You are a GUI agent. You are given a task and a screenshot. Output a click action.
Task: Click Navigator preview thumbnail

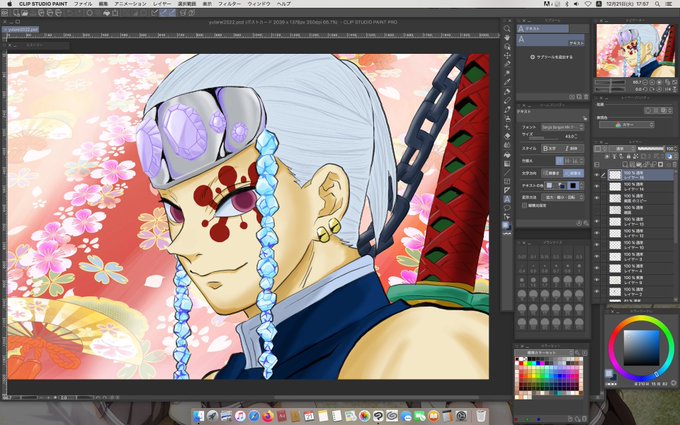635,50
